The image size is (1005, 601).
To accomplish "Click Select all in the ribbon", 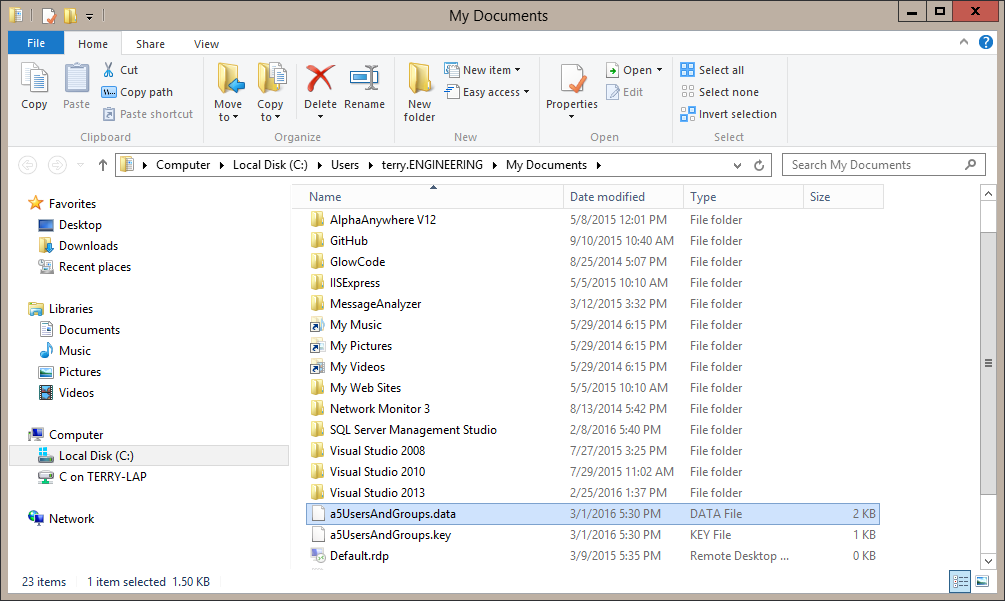I will 713,70.
